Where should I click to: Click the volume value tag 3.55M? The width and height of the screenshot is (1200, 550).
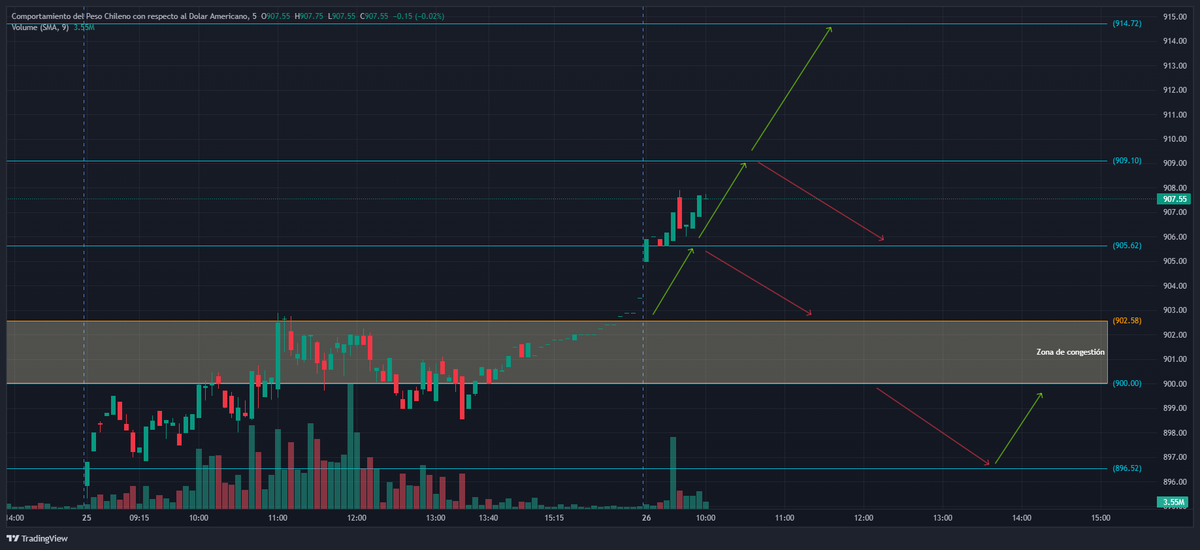(x=1175, y=501)
